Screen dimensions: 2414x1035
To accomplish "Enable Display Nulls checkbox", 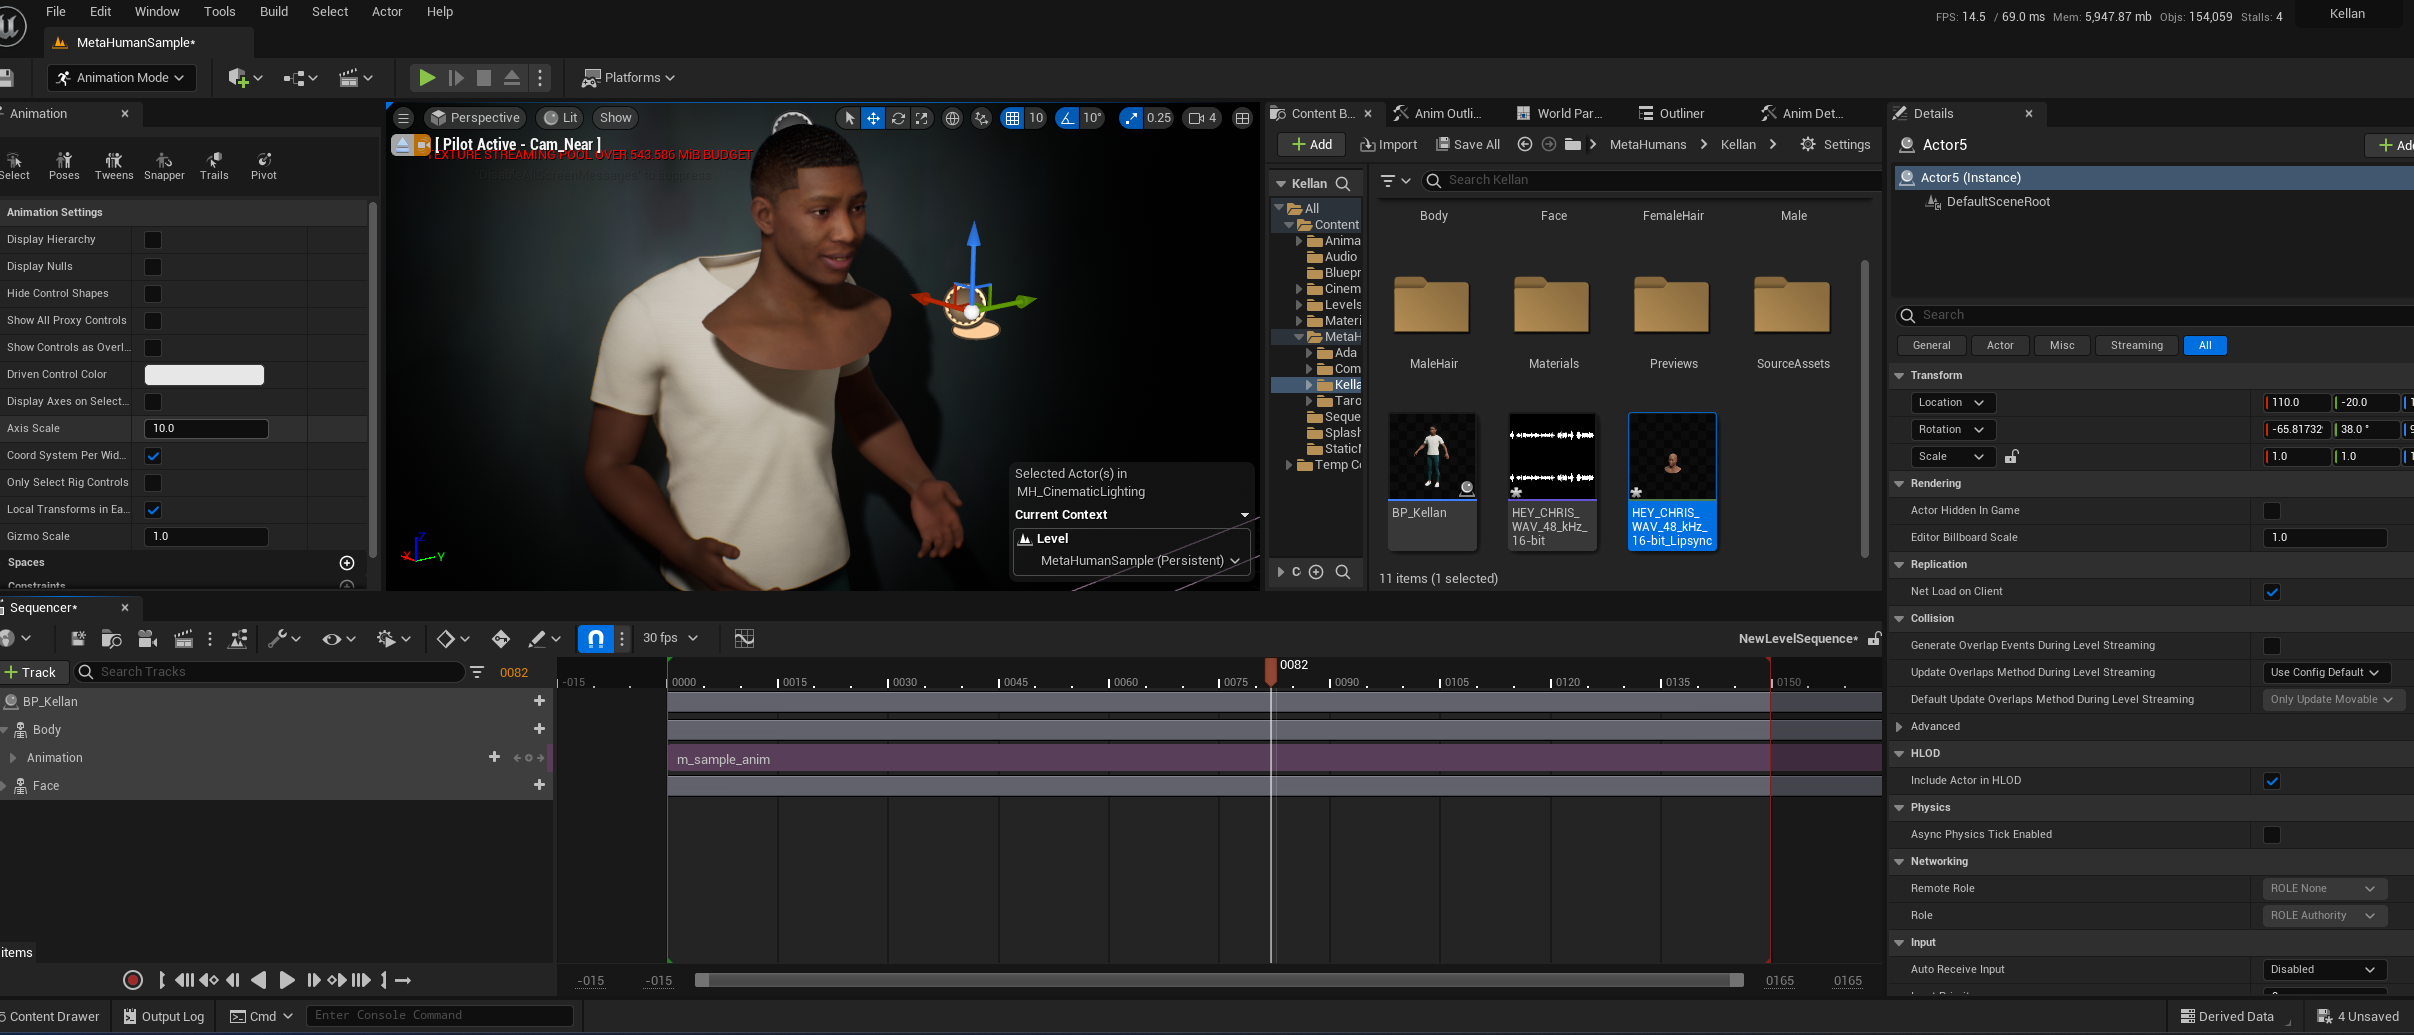I will tap(153, 267).
